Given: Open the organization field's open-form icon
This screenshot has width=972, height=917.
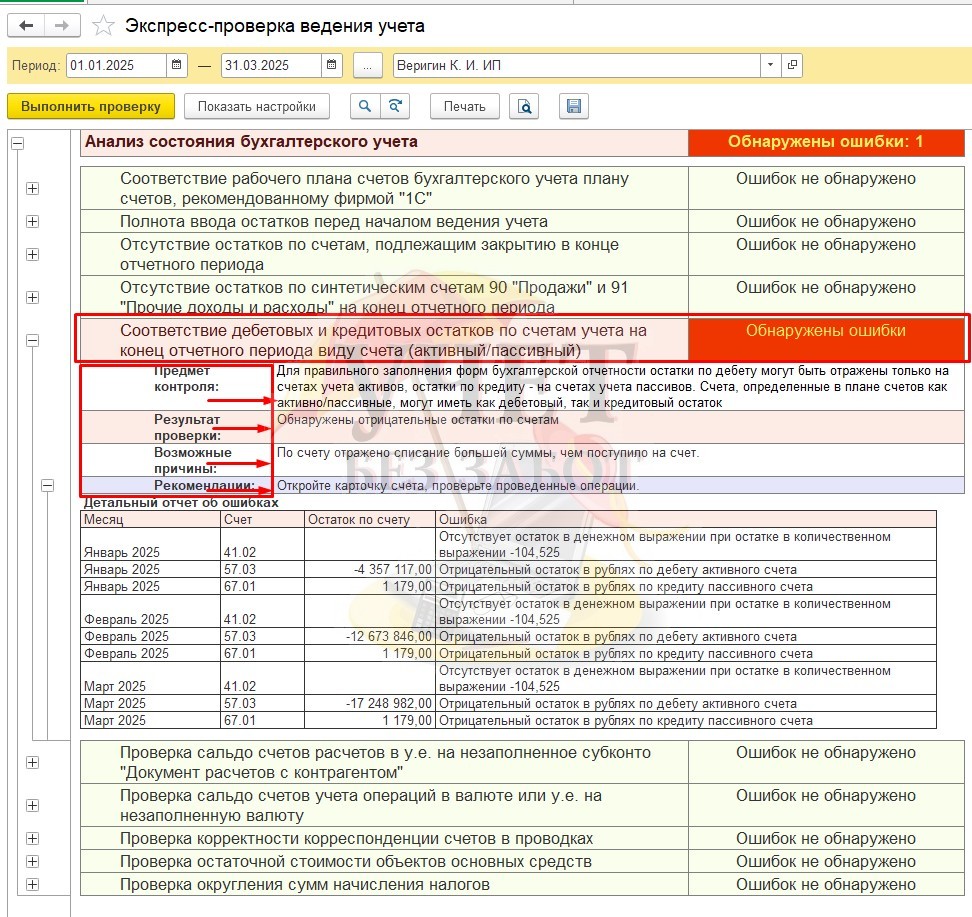Looking at the screenshot, I should tap(792, 66).
